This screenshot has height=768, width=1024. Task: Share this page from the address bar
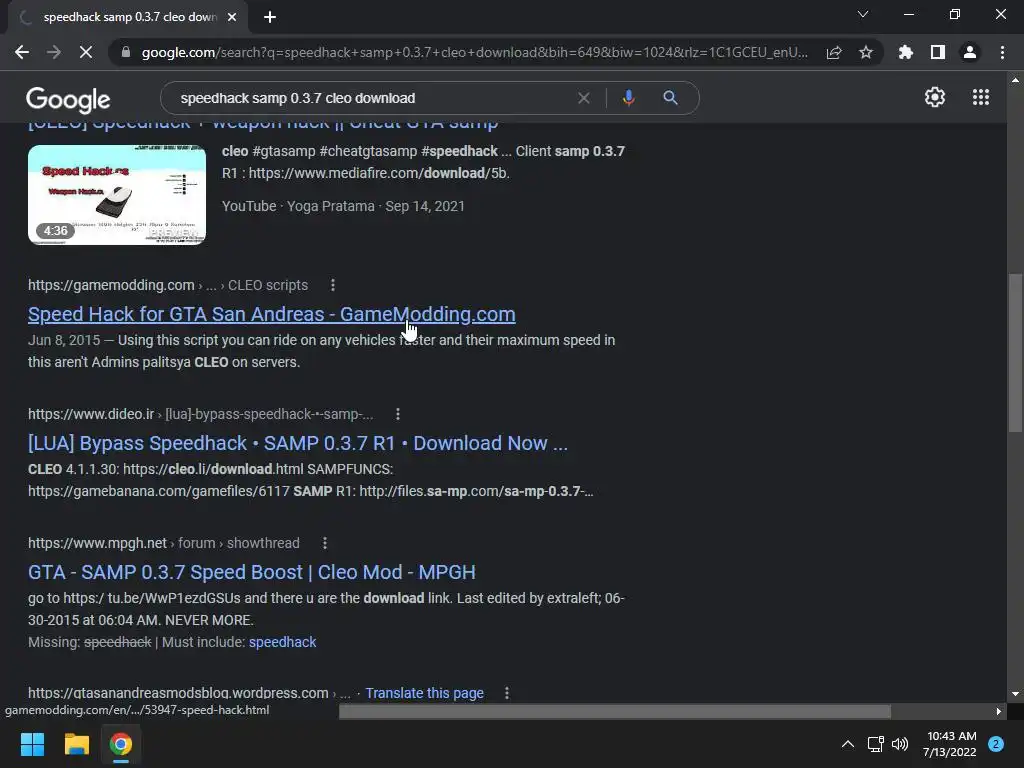834,52
